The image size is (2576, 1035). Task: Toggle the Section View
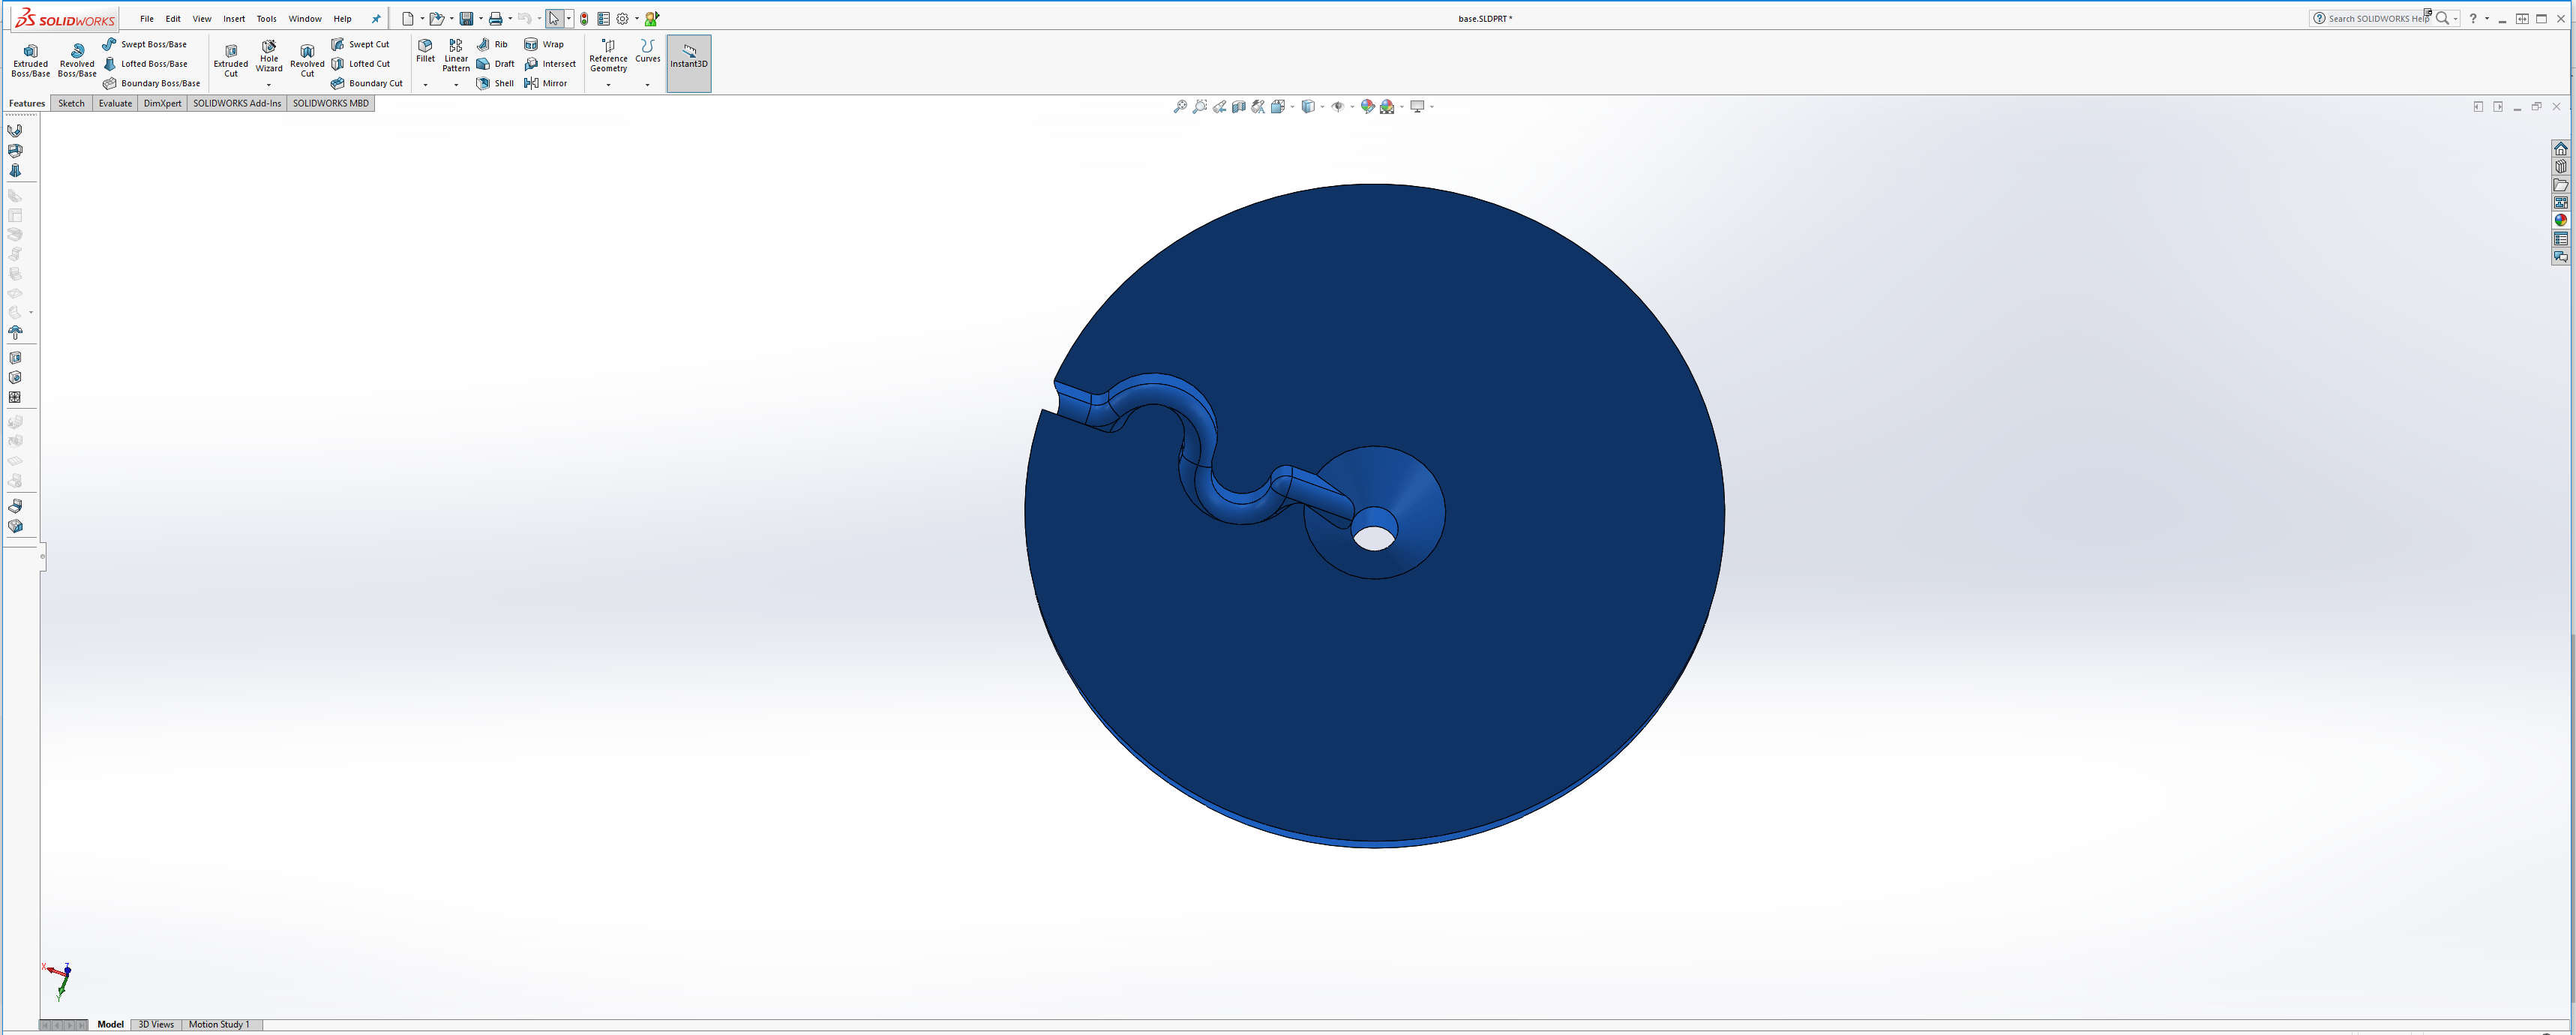[1239, 107]
